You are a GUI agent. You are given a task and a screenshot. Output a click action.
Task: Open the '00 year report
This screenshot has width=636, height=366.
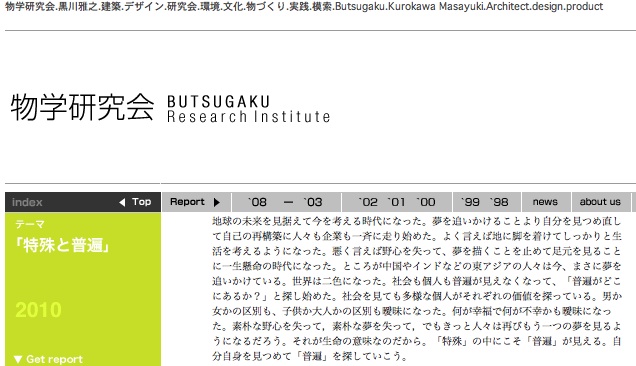(426, 202)
